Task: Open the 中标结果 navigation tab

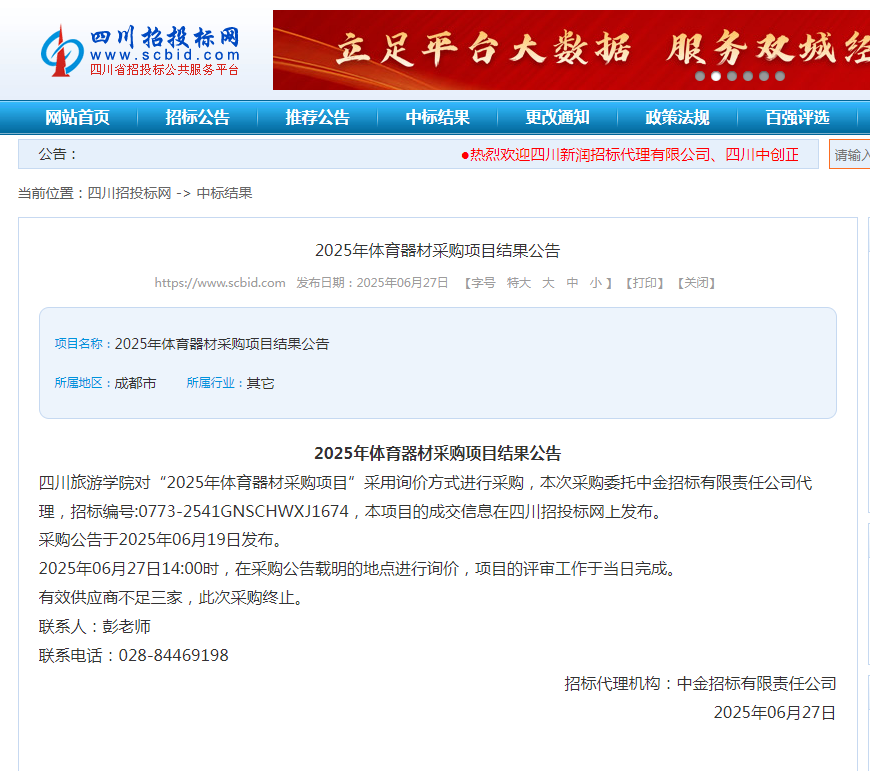Action: pyautogui.click(x=437, y=118)
